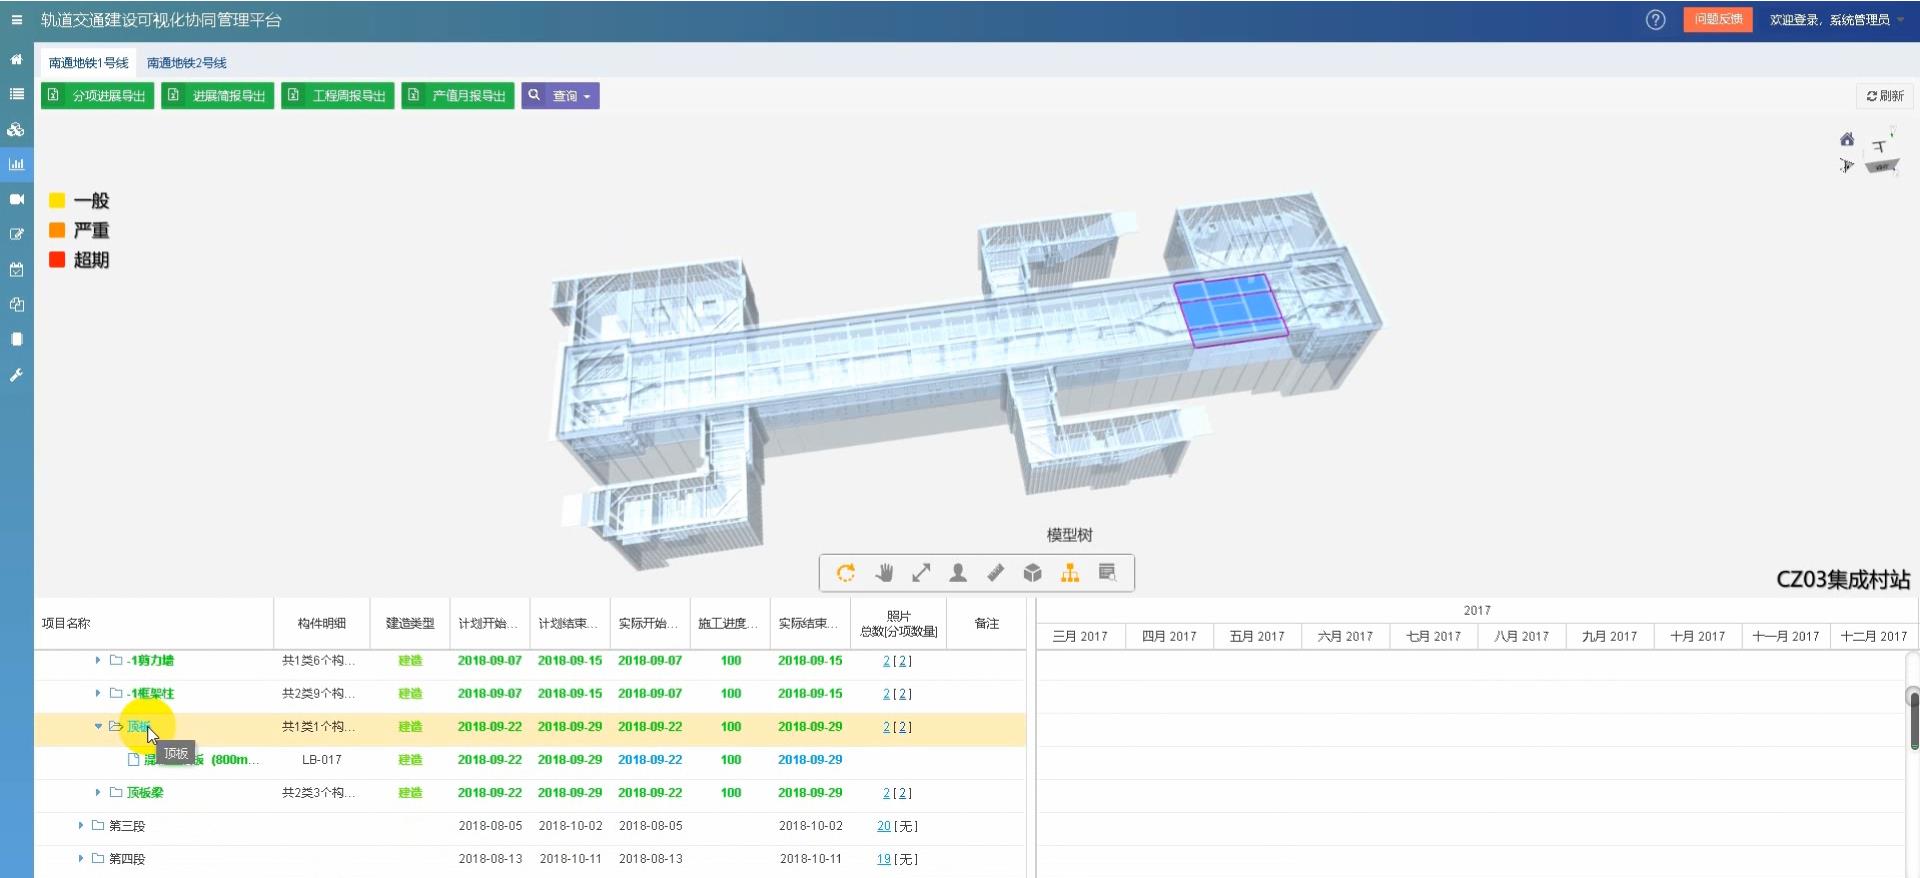The image size is (1920, 878).
Task: Click the hamburger menu icon in header
Action: [x=17, y=20]
